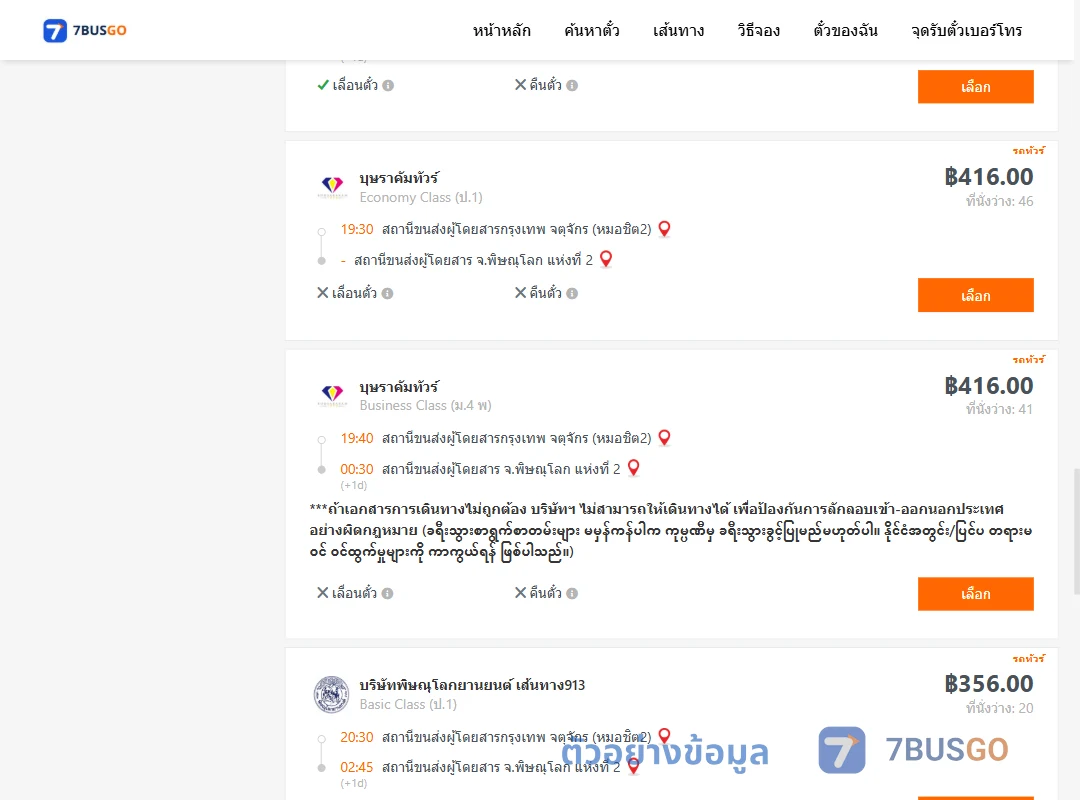The height and width of the screenshot is (800, 1080).
Task: Click Economy Class (ป.1) label
Action: (421, 198)
